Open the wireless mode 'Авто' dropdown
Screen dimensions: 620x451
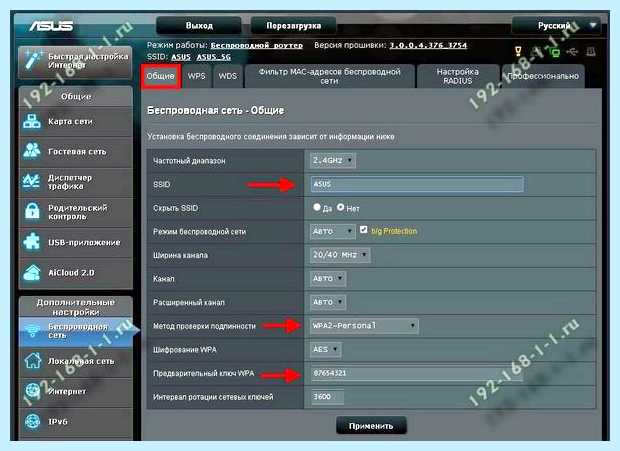(333, 231)
